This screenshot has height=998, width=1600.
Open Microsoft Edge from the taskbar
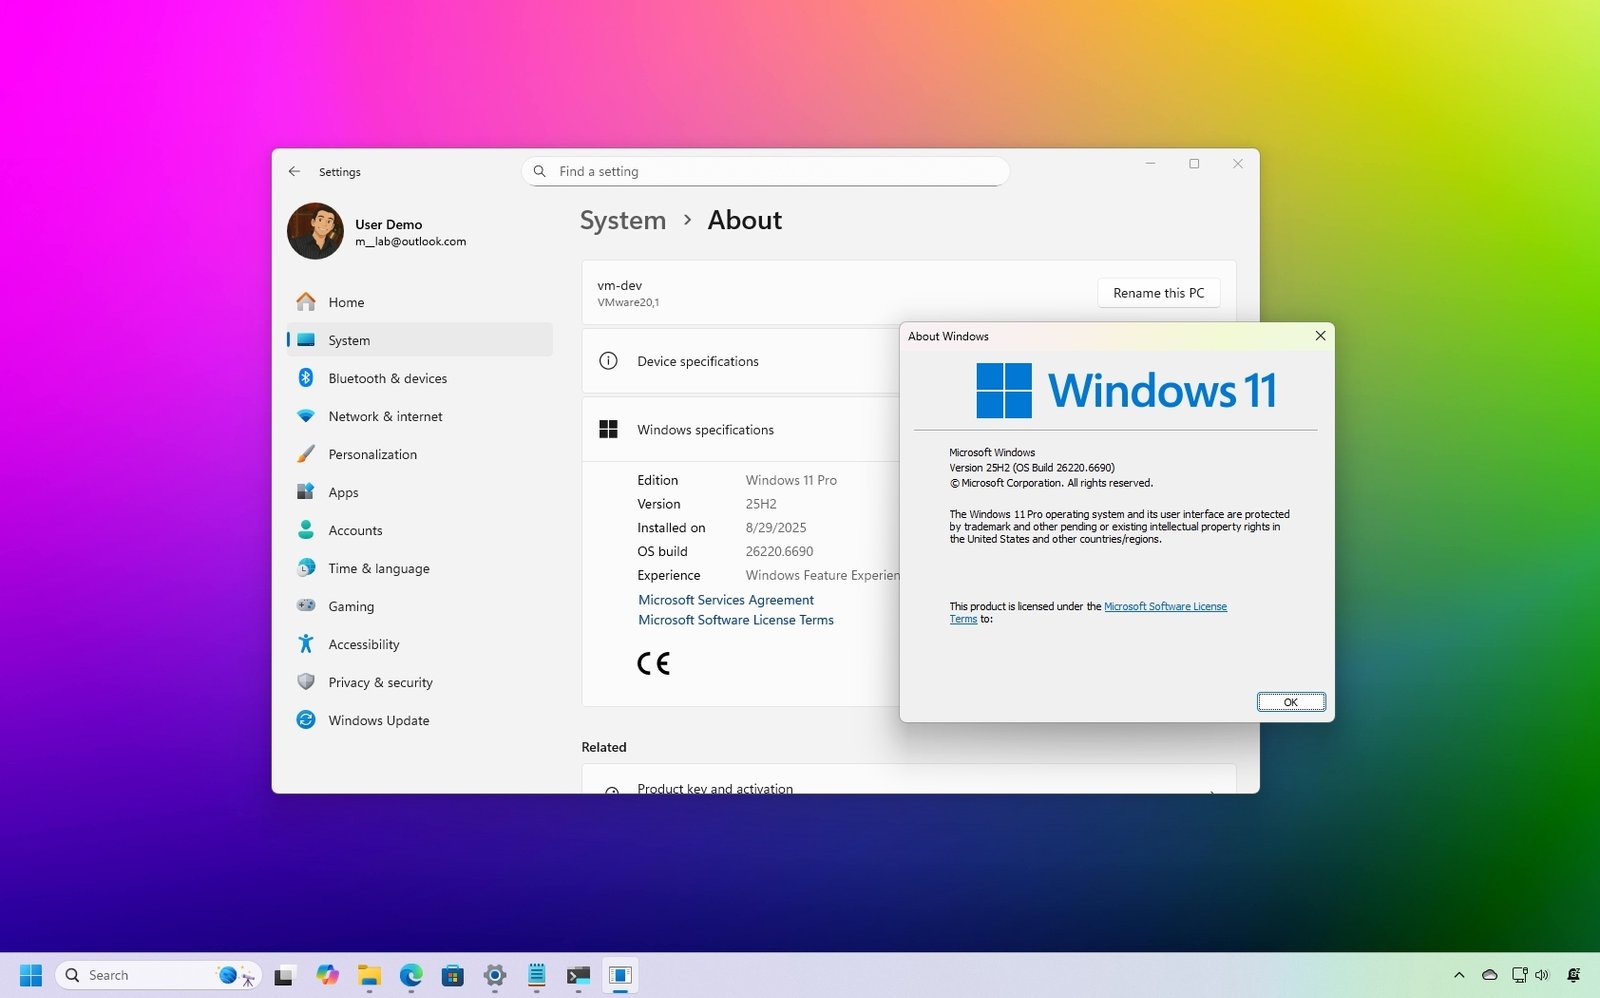pos(411,975)
